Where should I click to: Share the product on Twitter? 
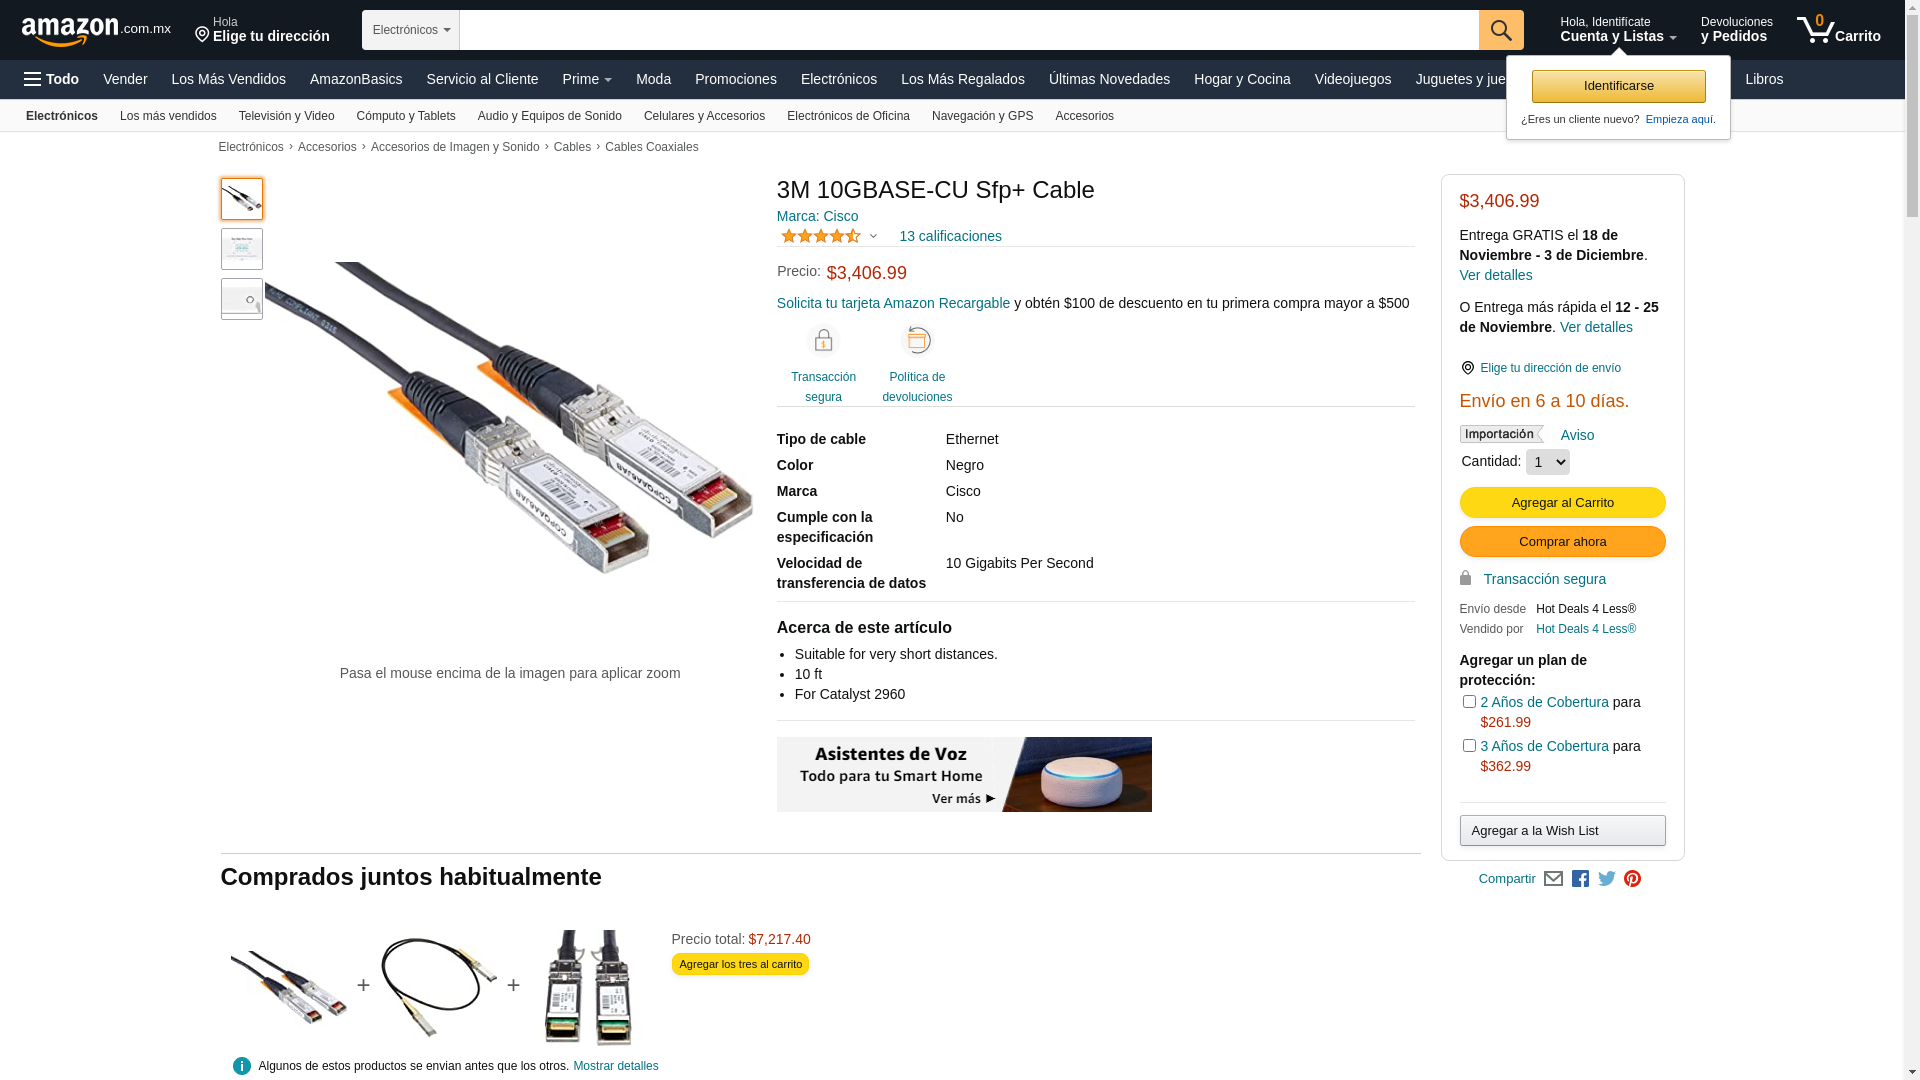(1607, 879)
